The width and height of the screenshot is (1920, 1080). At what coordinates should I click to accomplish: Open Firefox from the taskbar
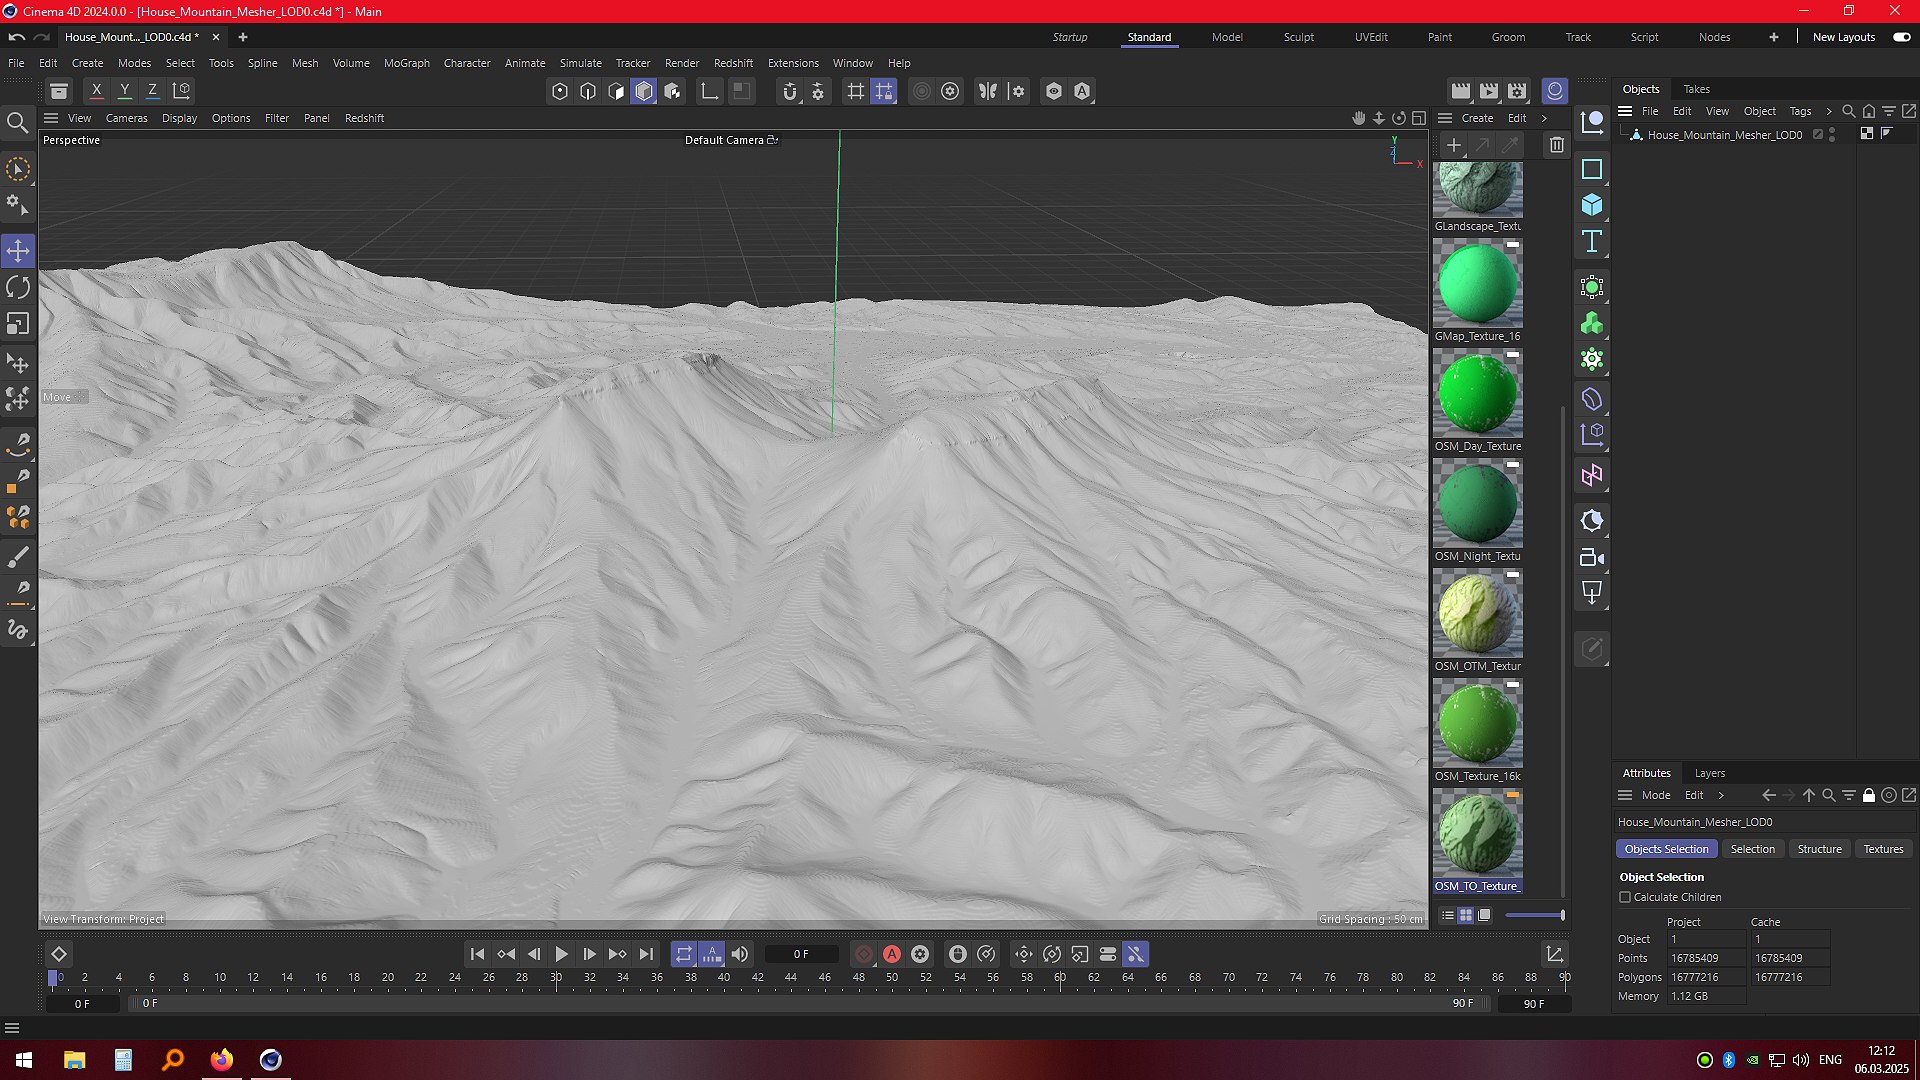[221, 1060]
